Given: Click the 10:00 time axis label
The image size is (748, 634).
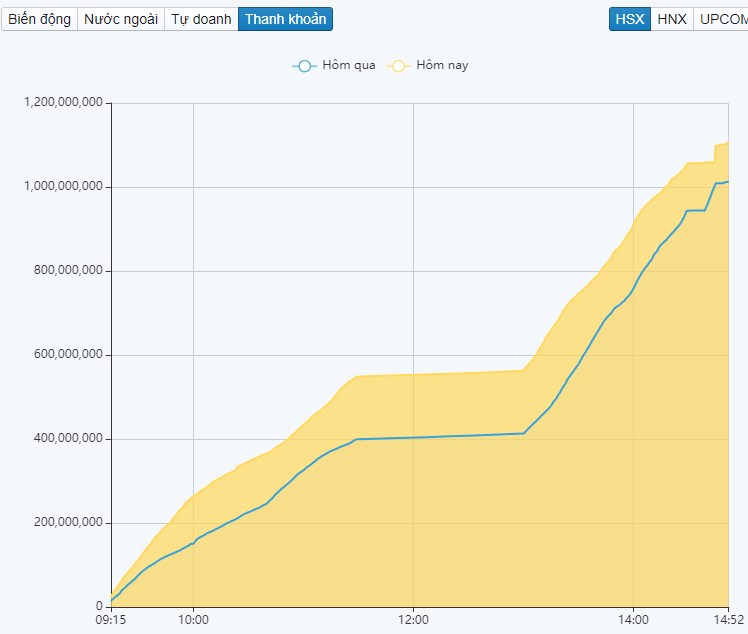Looking at the screenshot, I should click(193, 620).
